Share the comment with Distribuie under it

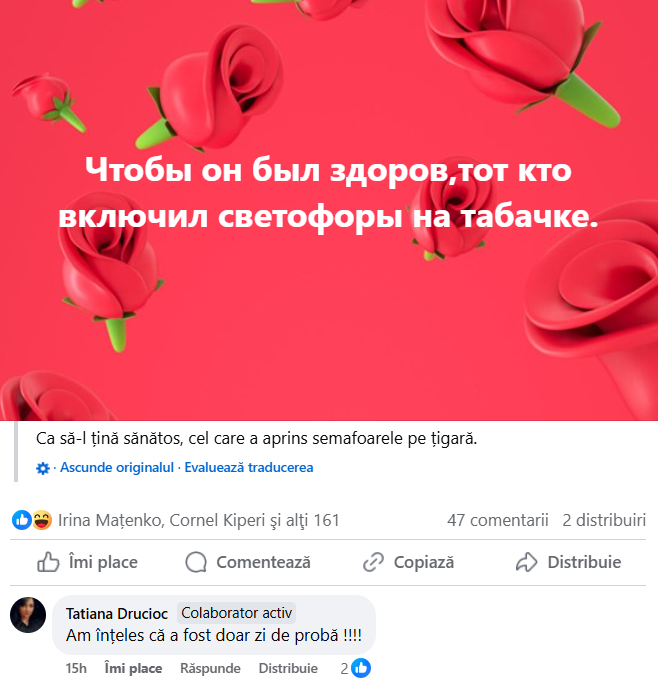(x=288, y=668)
